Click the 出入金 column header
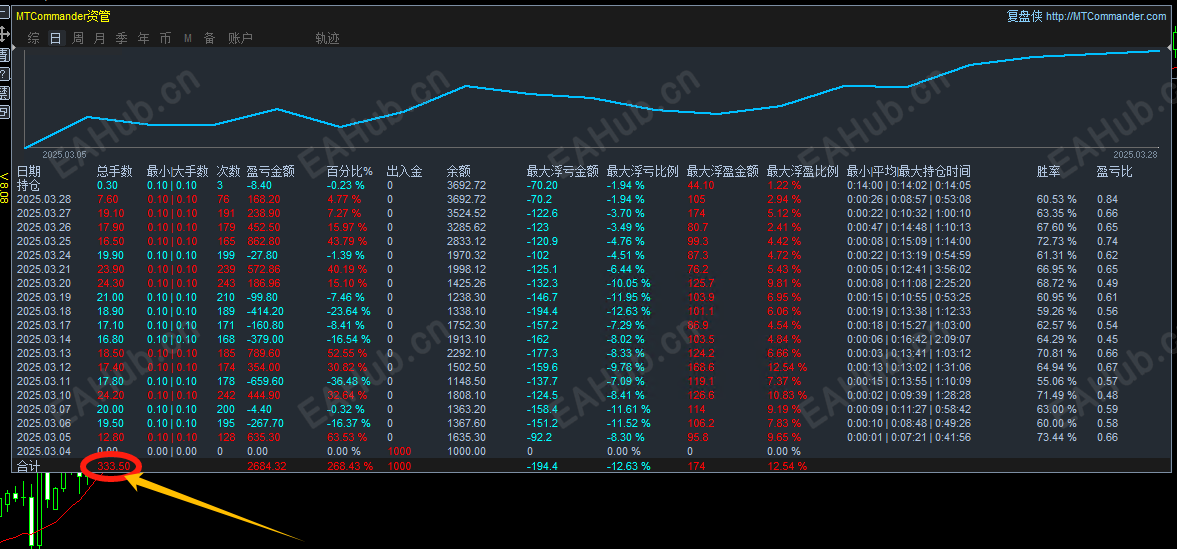1177x549 pixels. click(405, 172)
